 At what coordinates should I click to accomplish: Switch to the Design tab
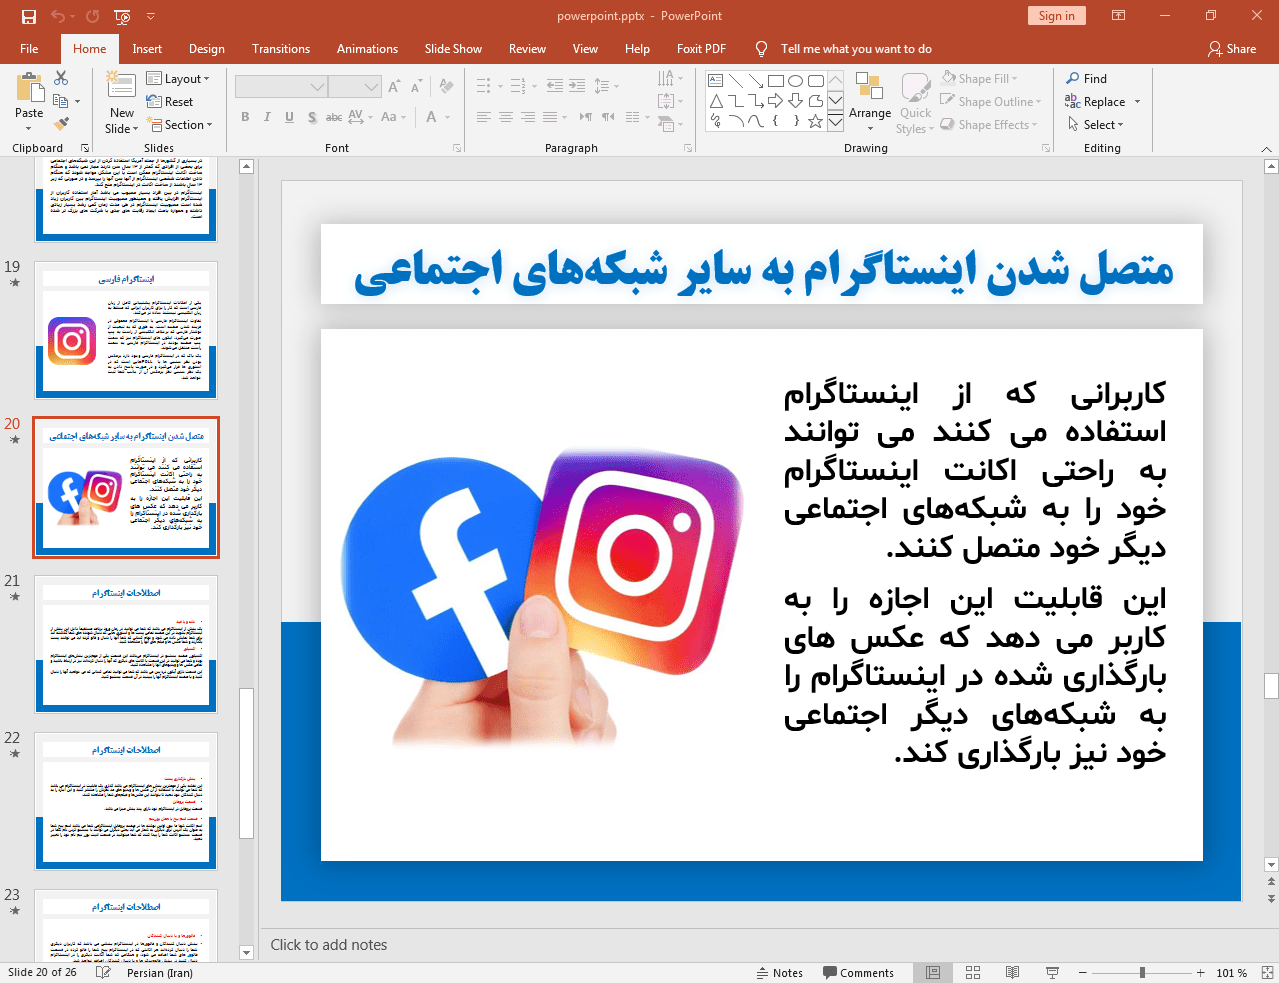pos(206,49)
